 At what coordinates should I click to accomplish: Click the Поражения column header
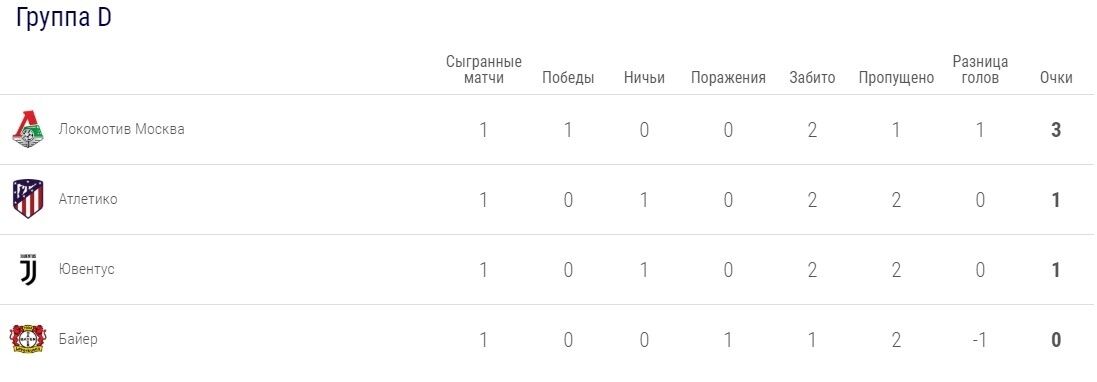[x=728, y=78]
